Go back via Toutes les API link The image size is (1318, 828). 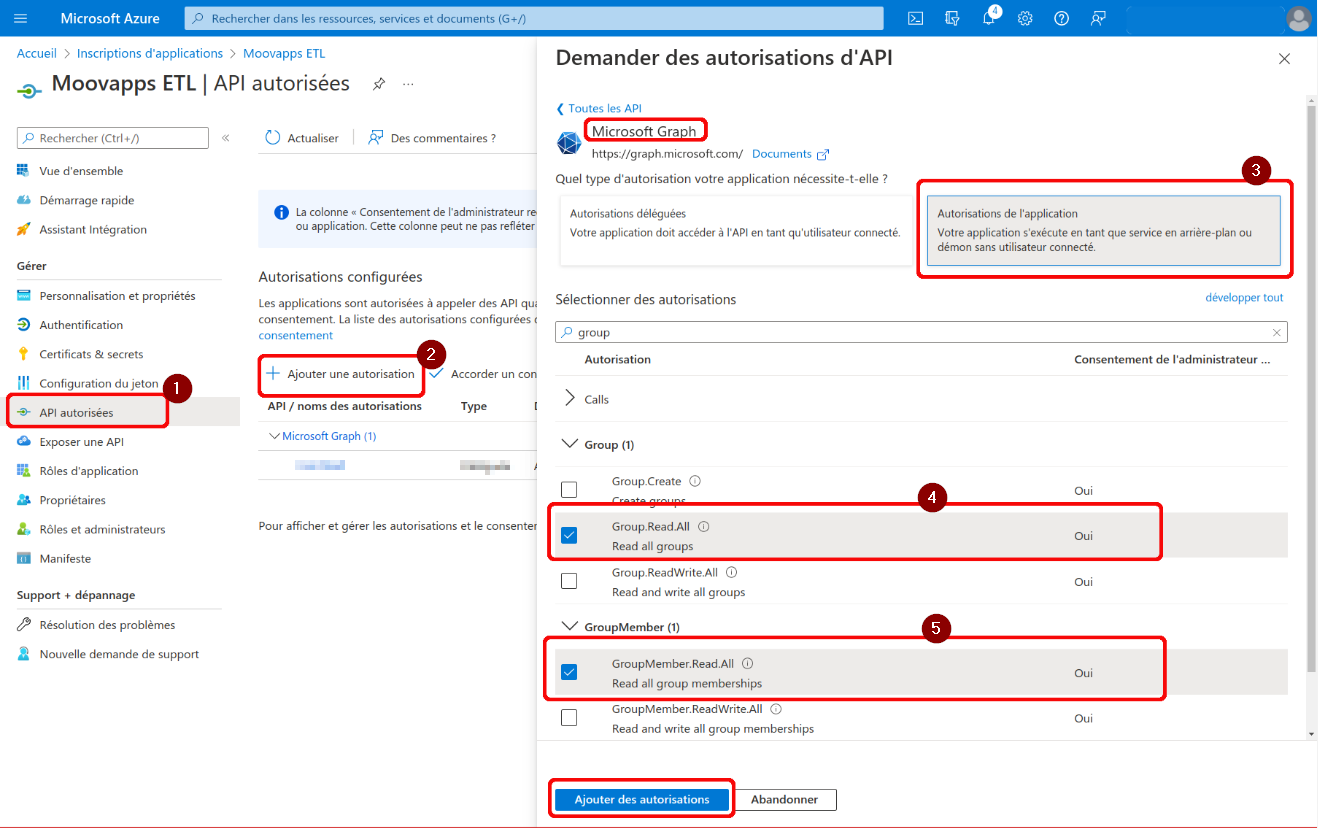[x=599, y=108]
